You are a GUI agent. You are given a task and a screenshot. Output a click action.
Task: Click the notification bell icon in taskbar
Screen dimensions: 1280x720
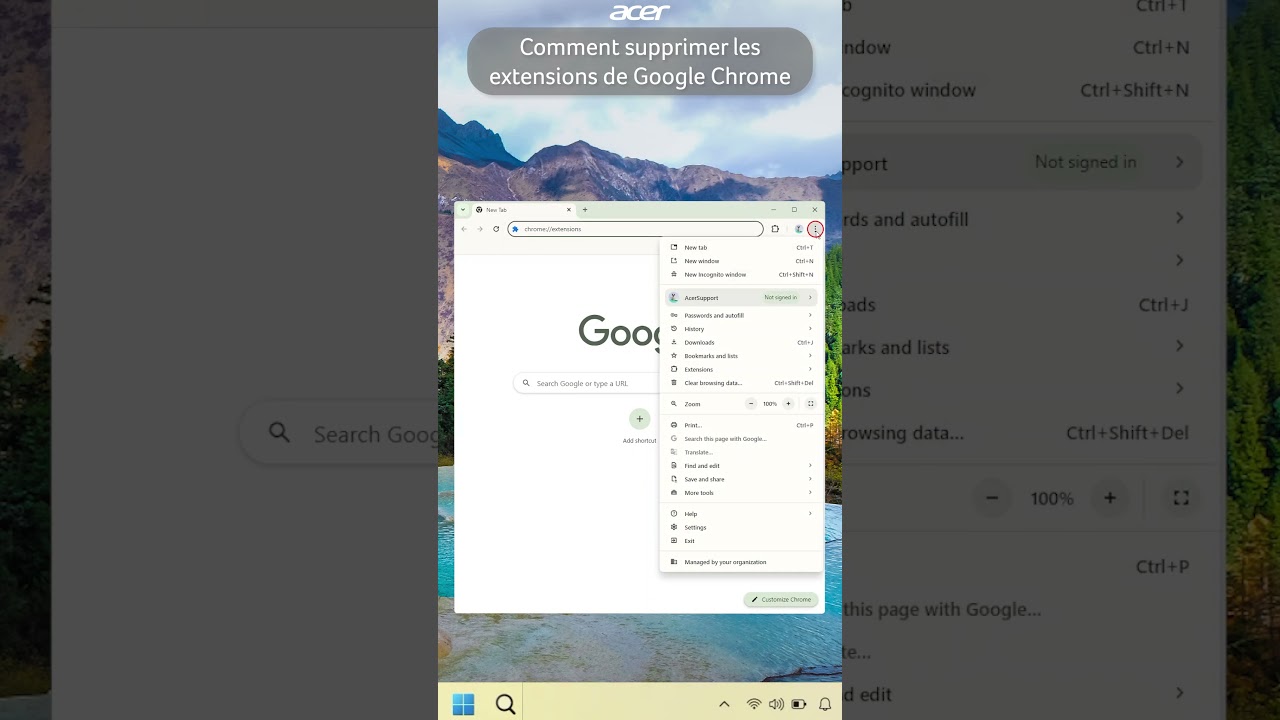[x=825, y=703]
